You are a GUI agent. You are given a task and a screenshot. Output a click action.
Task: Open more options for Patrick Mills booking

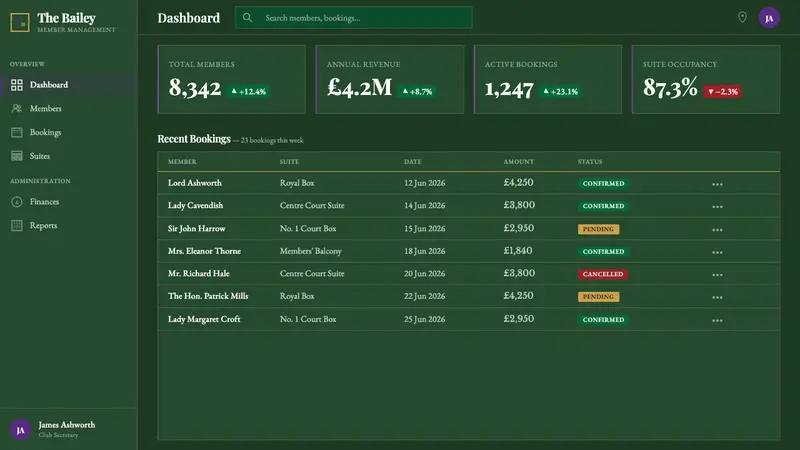click(x=717, y=297)
